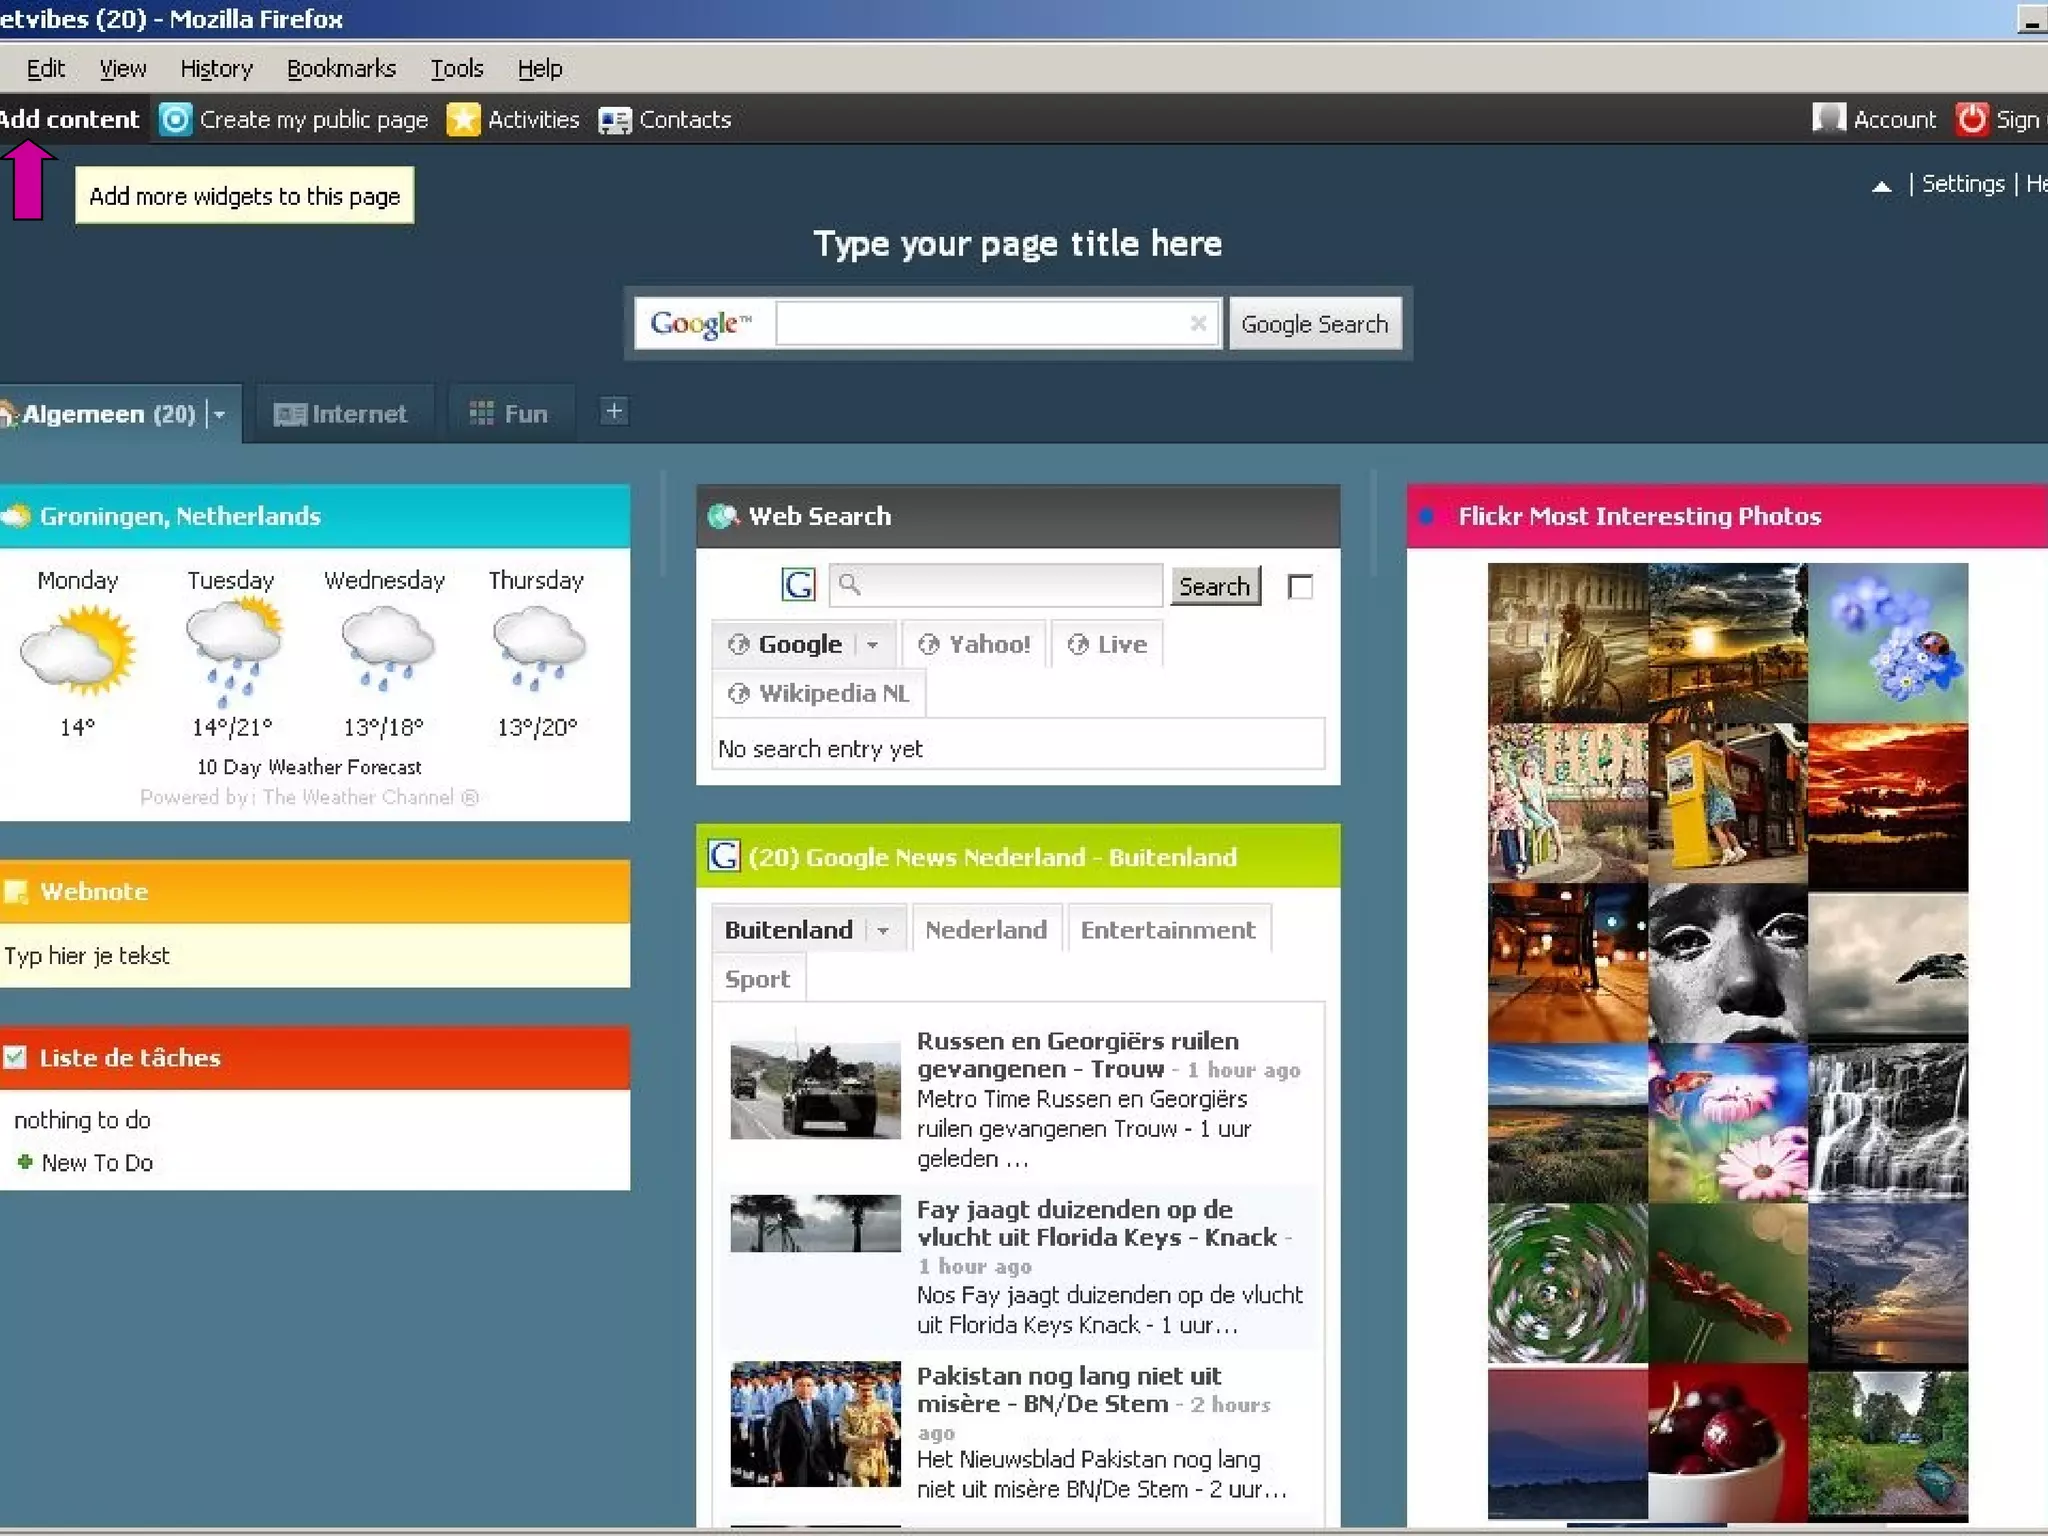Open the Bookmarks menu

tap(341, 69)
